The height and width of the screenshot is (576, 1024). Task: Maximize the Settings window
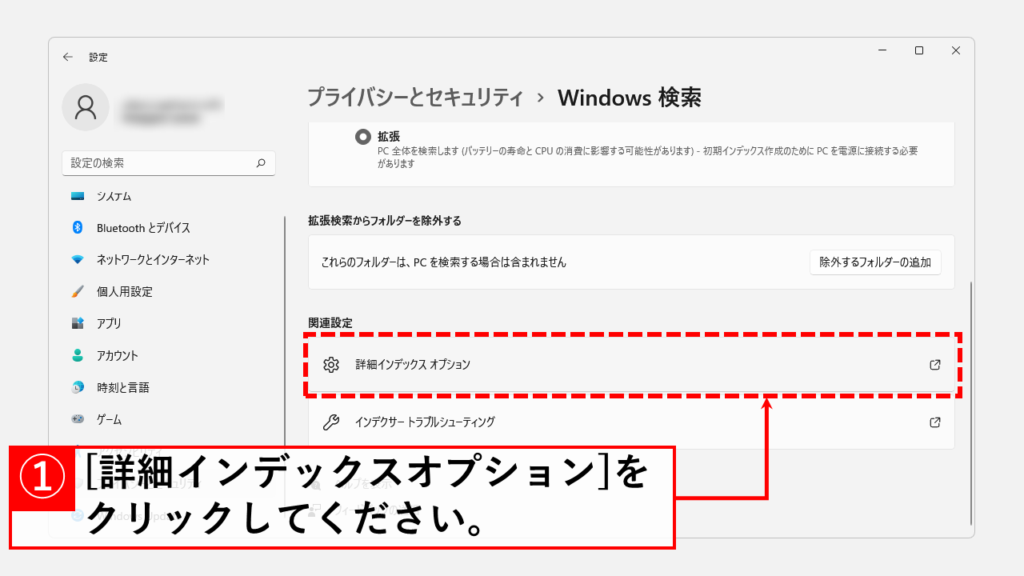pyautogui.click(x=919, y=50)
